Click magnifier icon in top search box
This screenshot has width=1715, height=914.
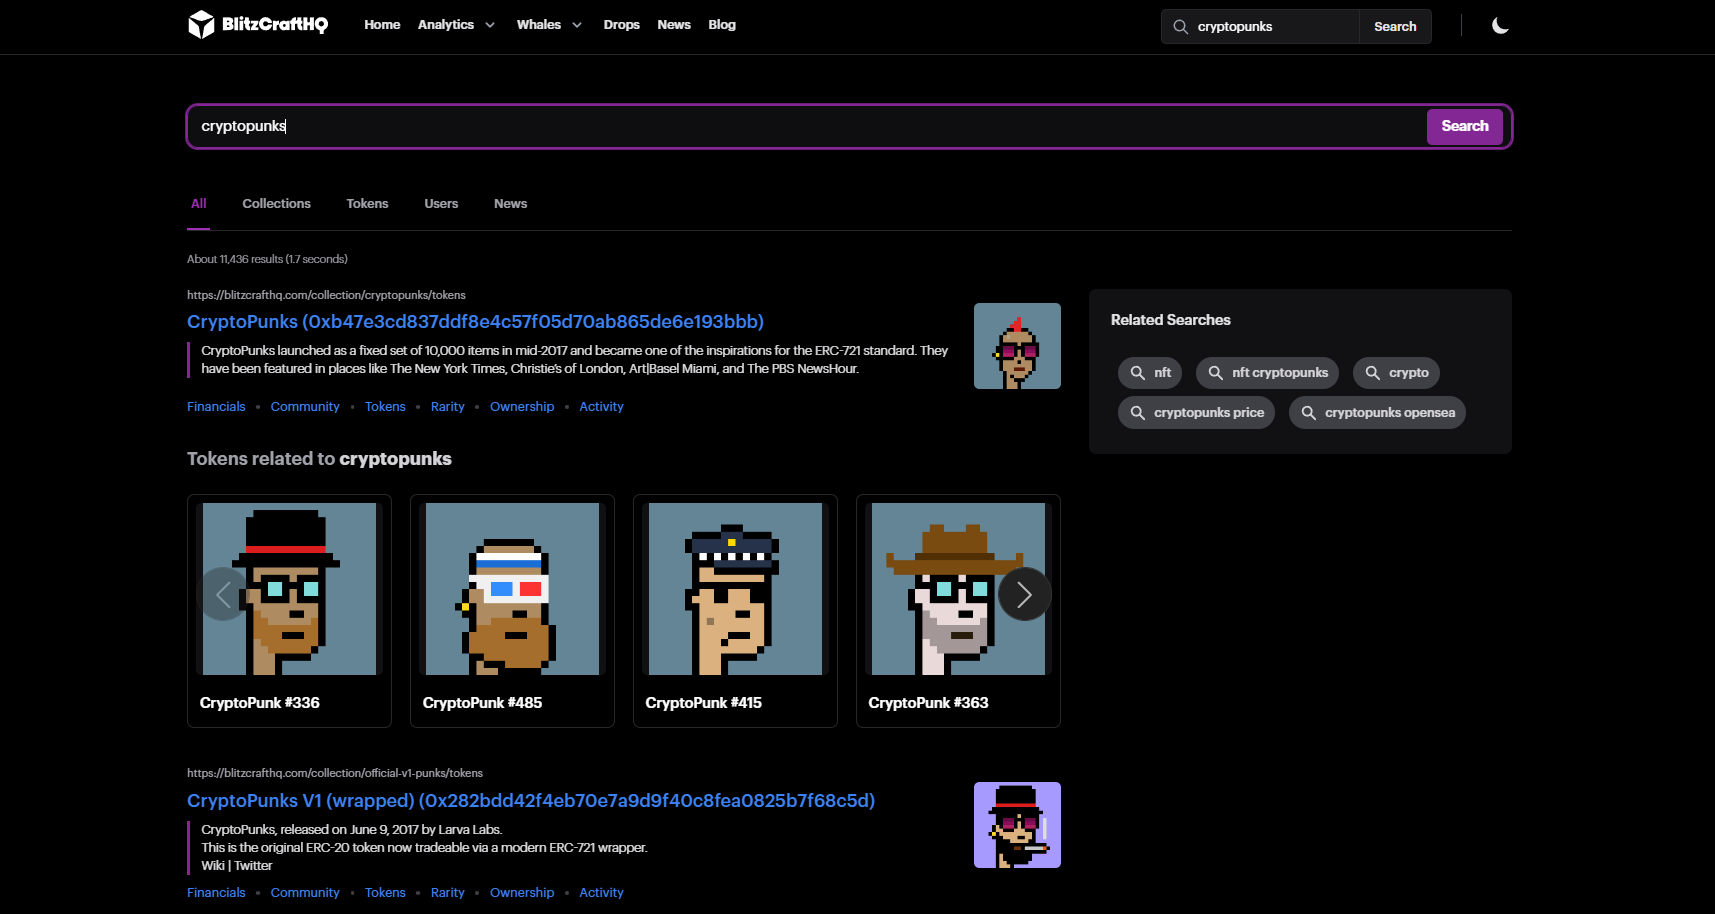[x=1180, y=27]
